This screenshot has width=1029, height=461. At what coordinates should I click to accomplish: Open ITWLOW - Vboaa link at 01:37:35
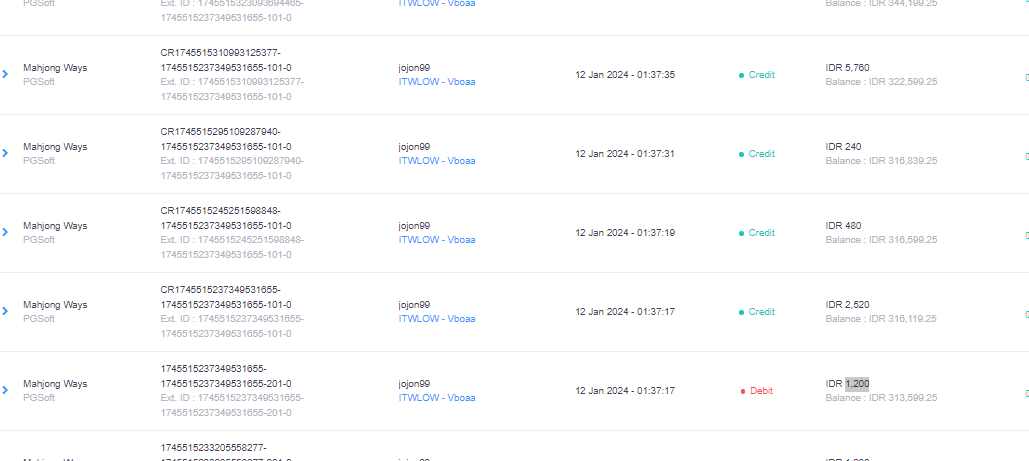coord(437,82)
